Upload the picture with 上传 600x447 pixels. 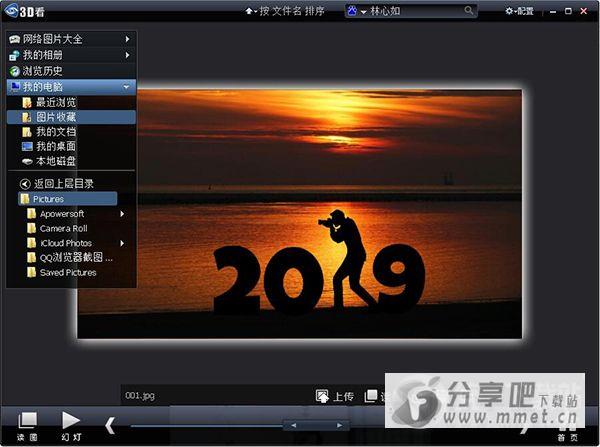[335, 396]
